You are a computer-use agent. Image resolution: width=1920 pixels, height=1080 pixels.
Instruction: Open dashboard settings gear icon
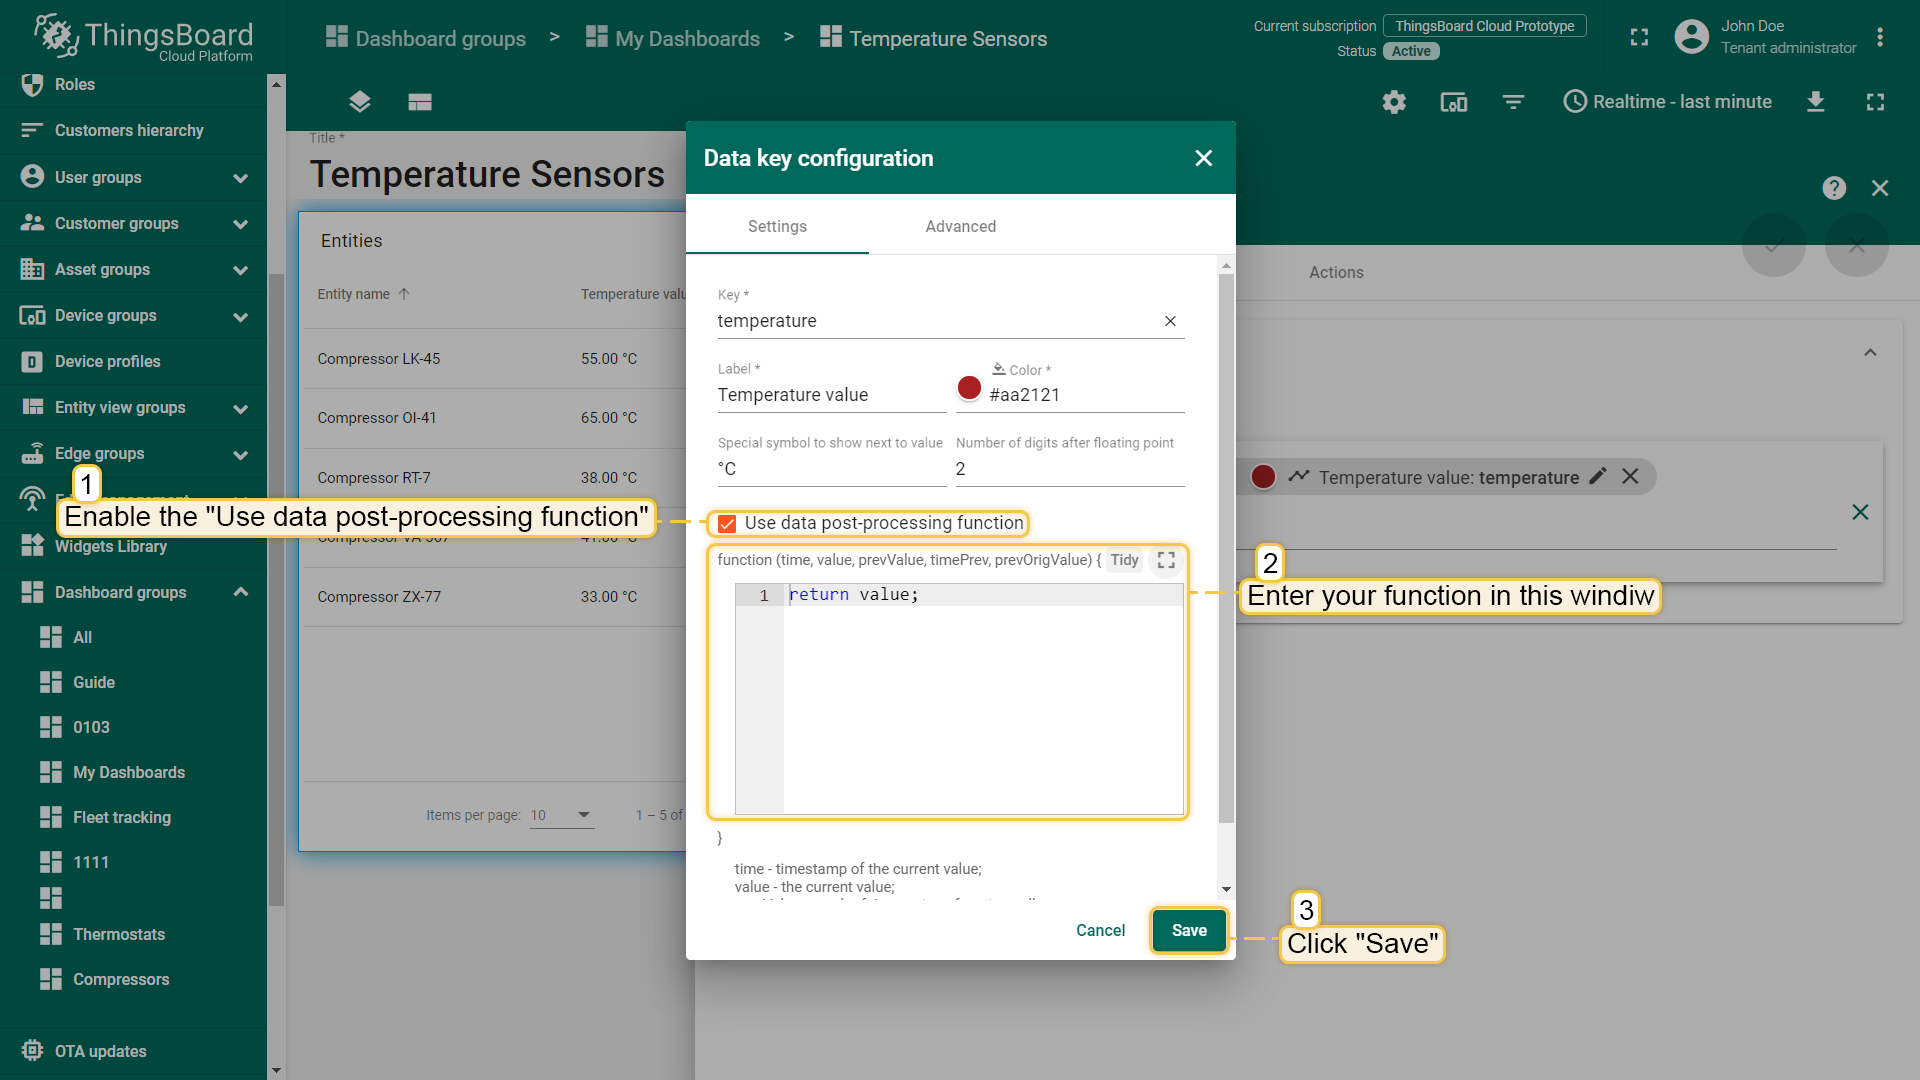[x=1394, y=102]
